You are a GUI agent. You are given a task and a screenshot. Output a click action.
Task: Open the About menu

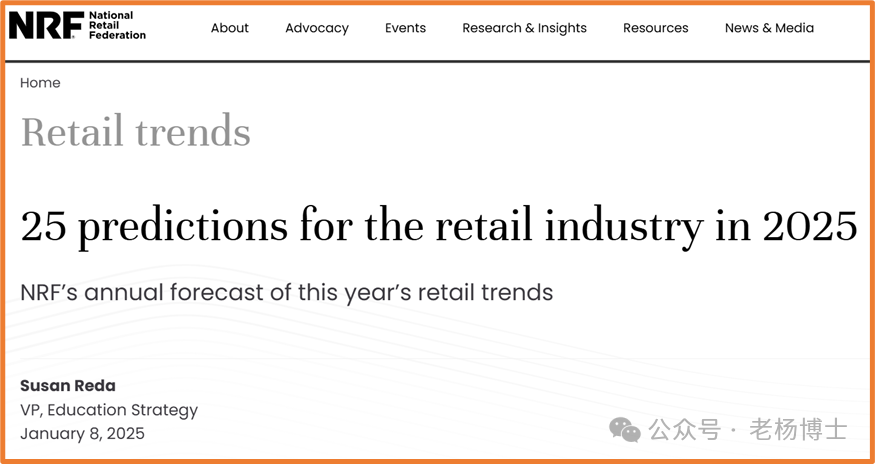229,28
